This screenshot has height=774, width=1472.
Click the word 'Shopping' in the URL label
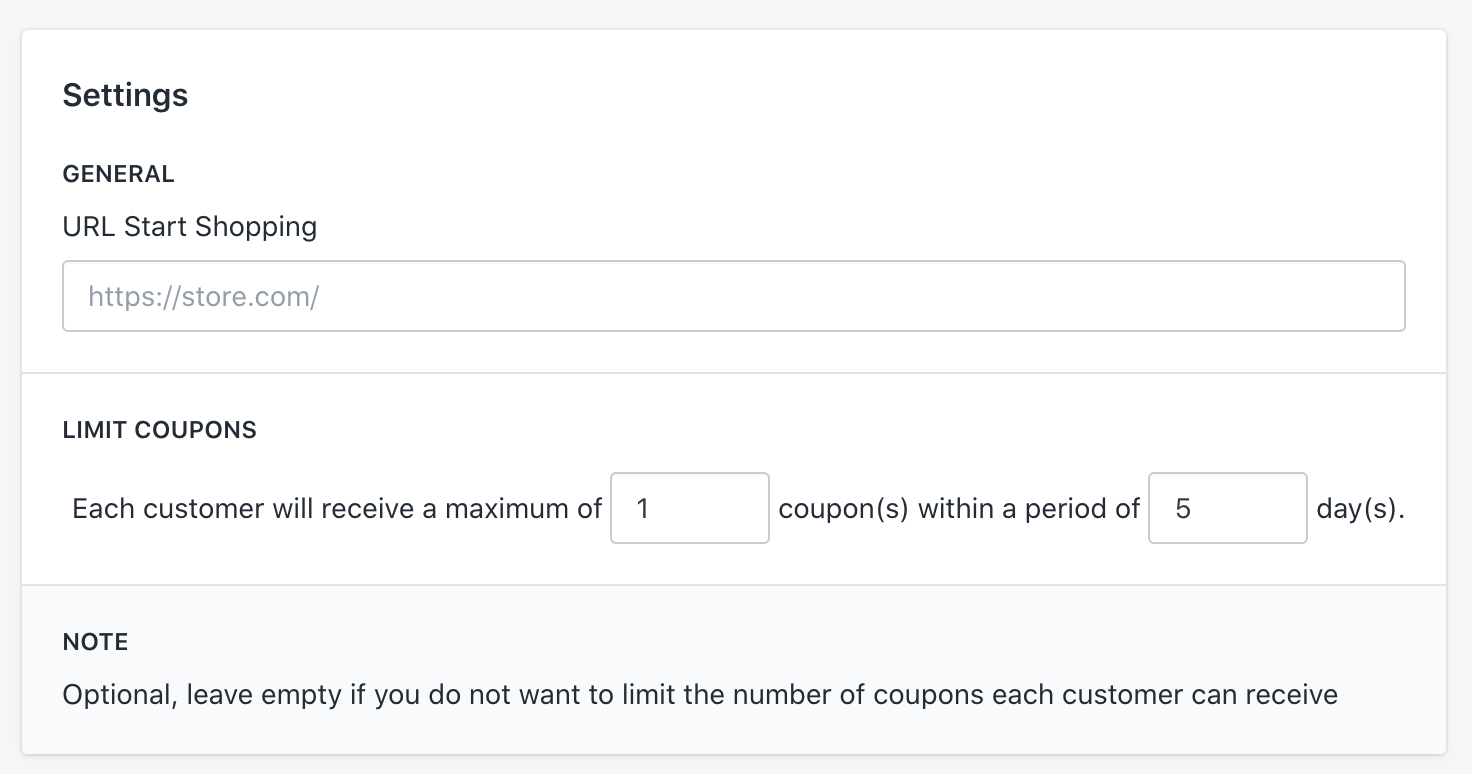pos(256,227)
